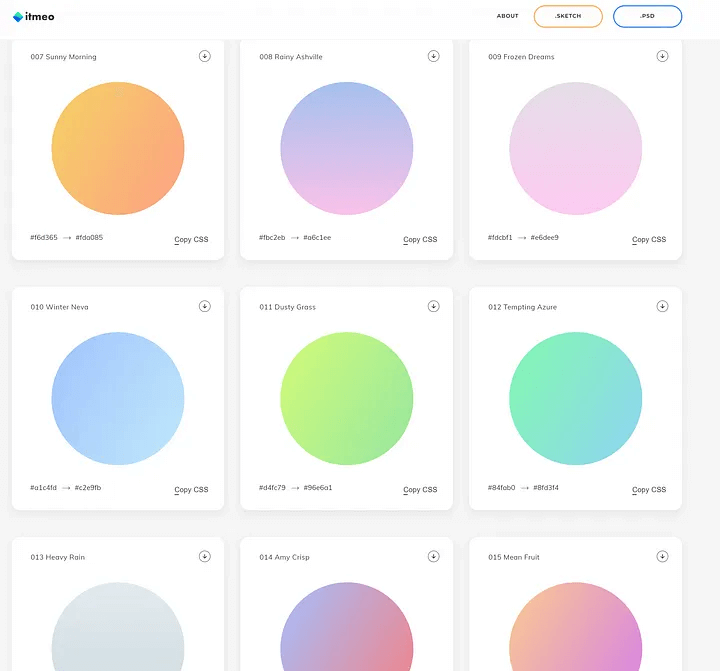Image resolution: width=720 pixels, height=671 pixels.
Task: Download the 013 Heavy Rain gradient
Action: click(205, 557)
